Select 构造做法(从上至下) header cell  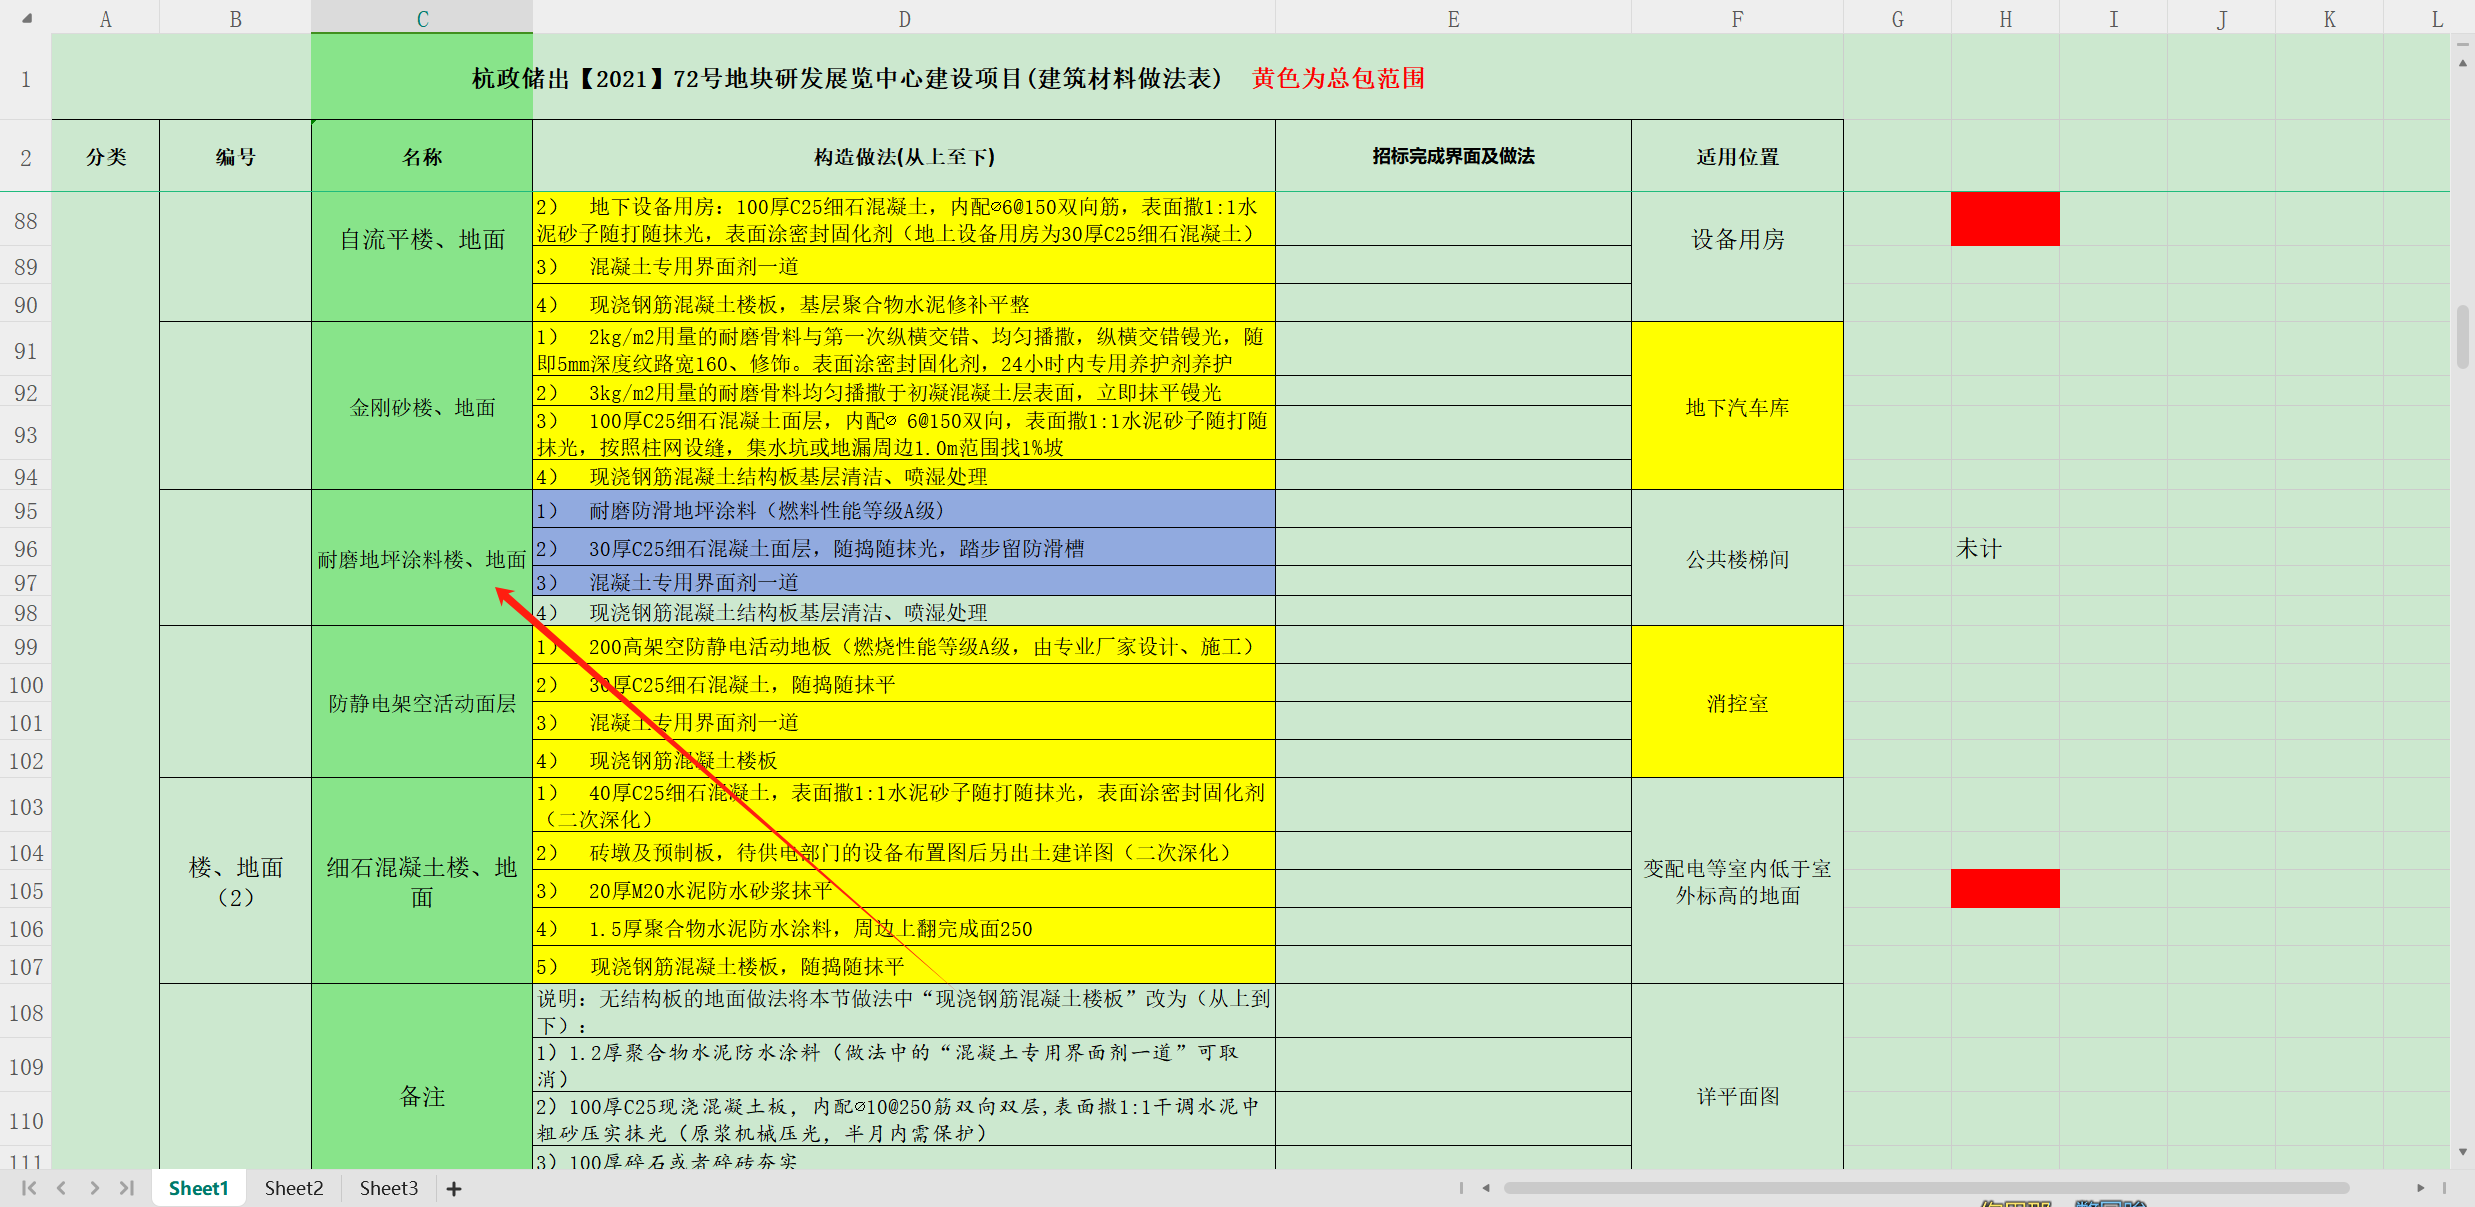click(x=904, y=156)
